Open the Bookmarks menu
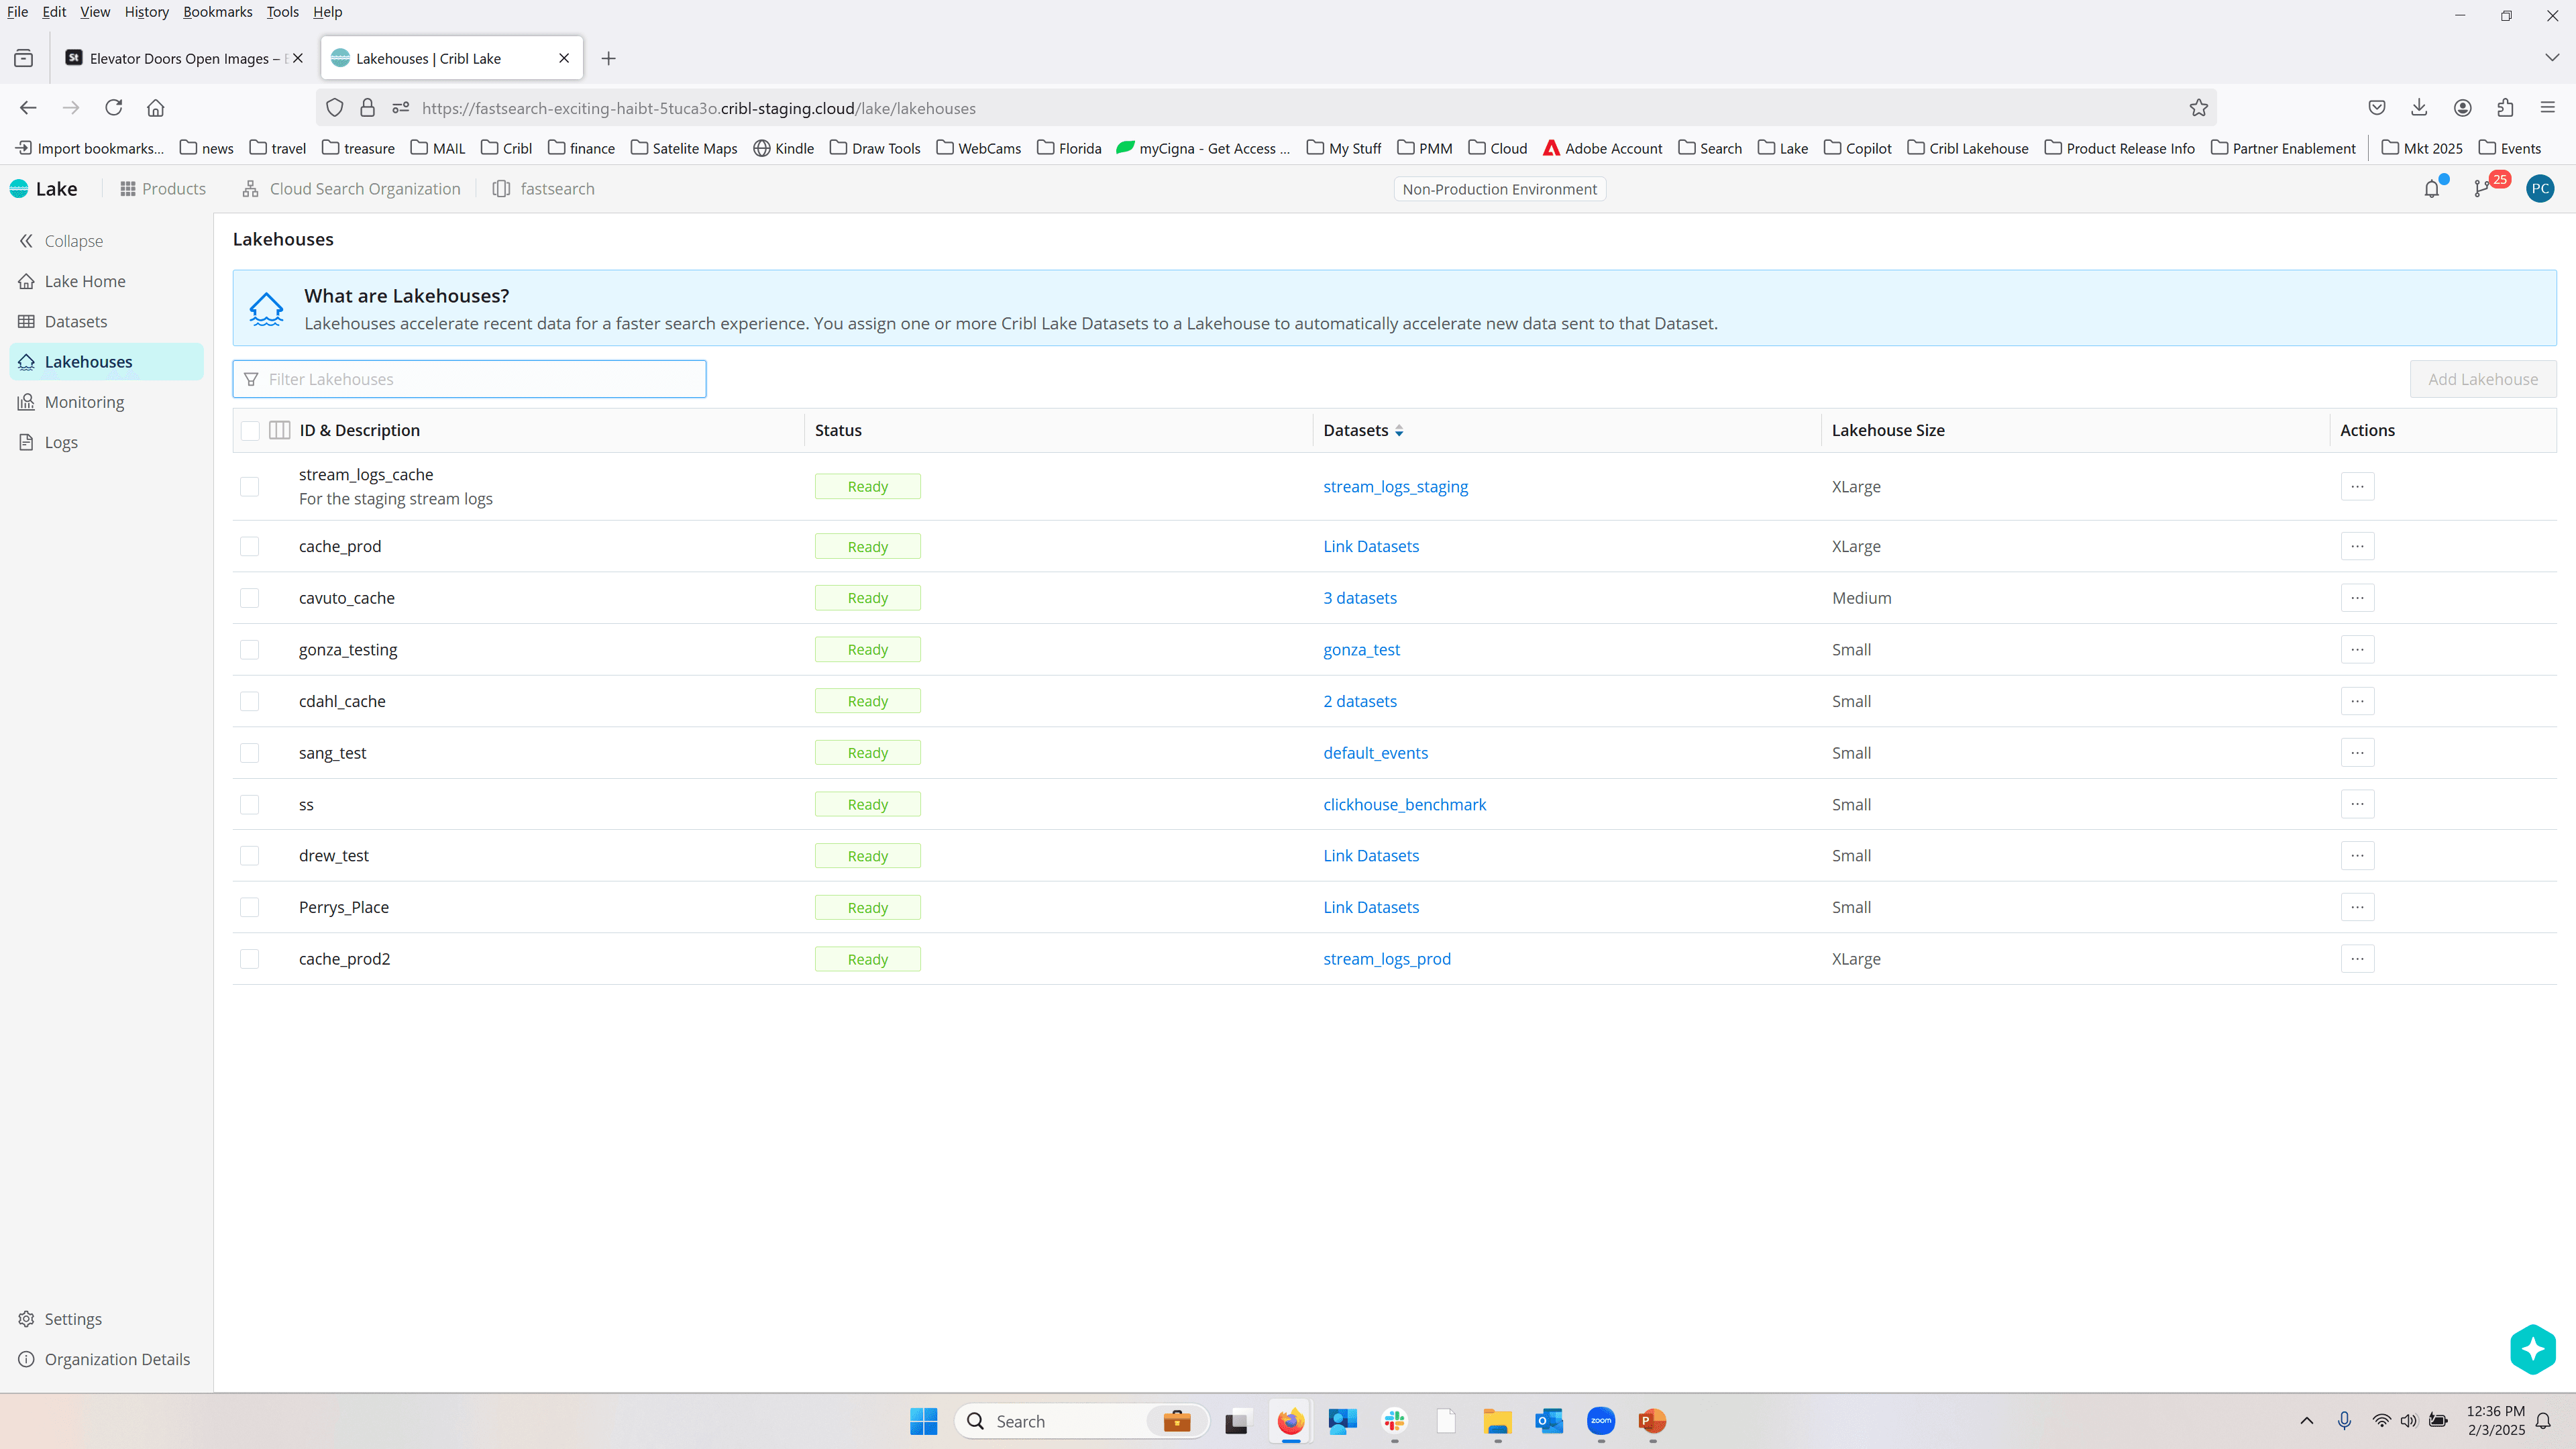The width and height of the screenshot is (2576, 1449). tap(217, 12)
